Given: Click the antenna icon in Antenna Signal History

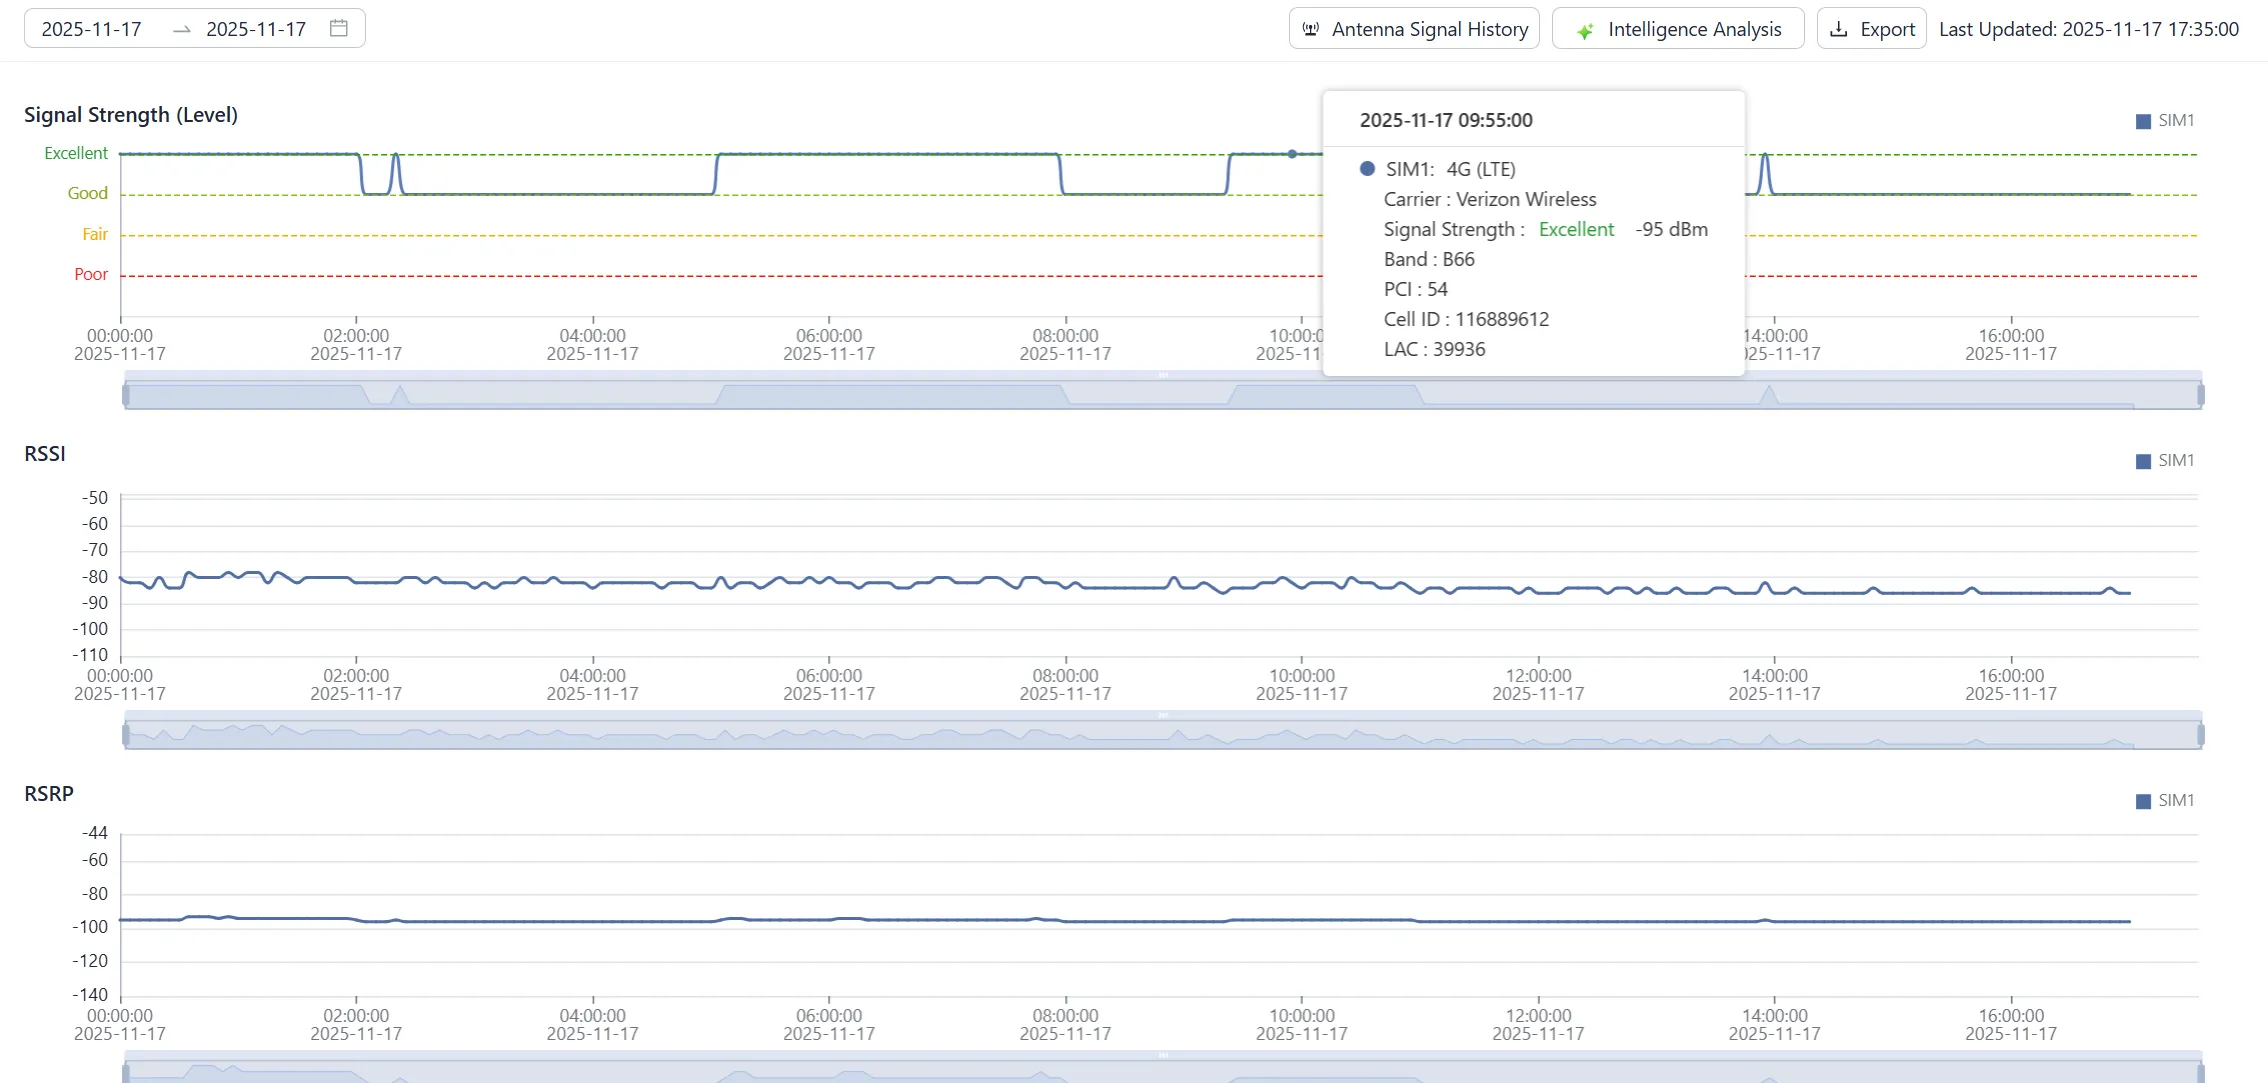Looking at the screenshot, I should coord(1311,29).
